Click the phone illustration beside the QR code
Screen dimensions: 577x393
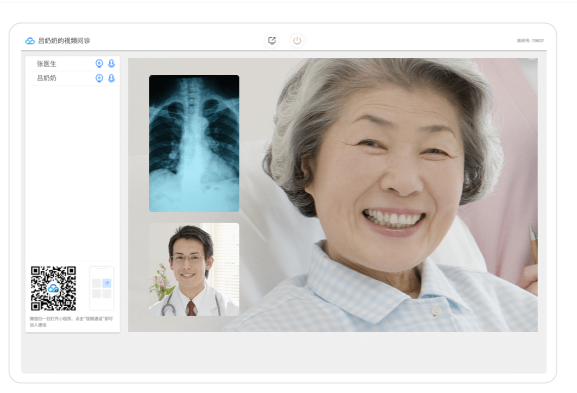[102, 288]
